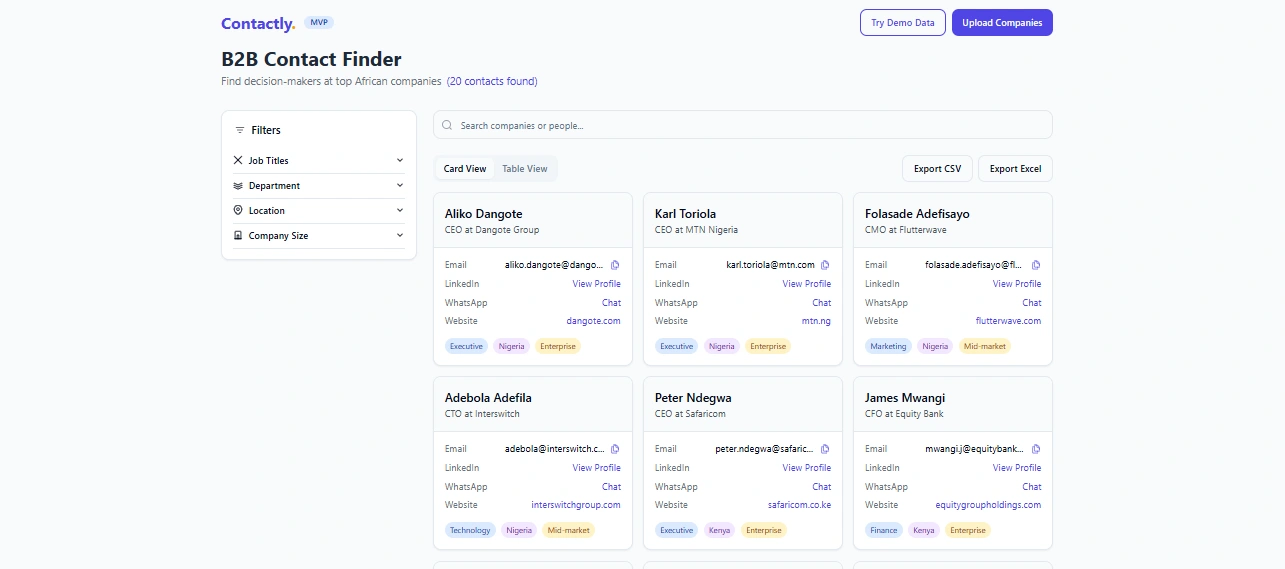The image size is (1285, 569).
Task: Expand the Company Size filter
Action: tap(318, 236)
